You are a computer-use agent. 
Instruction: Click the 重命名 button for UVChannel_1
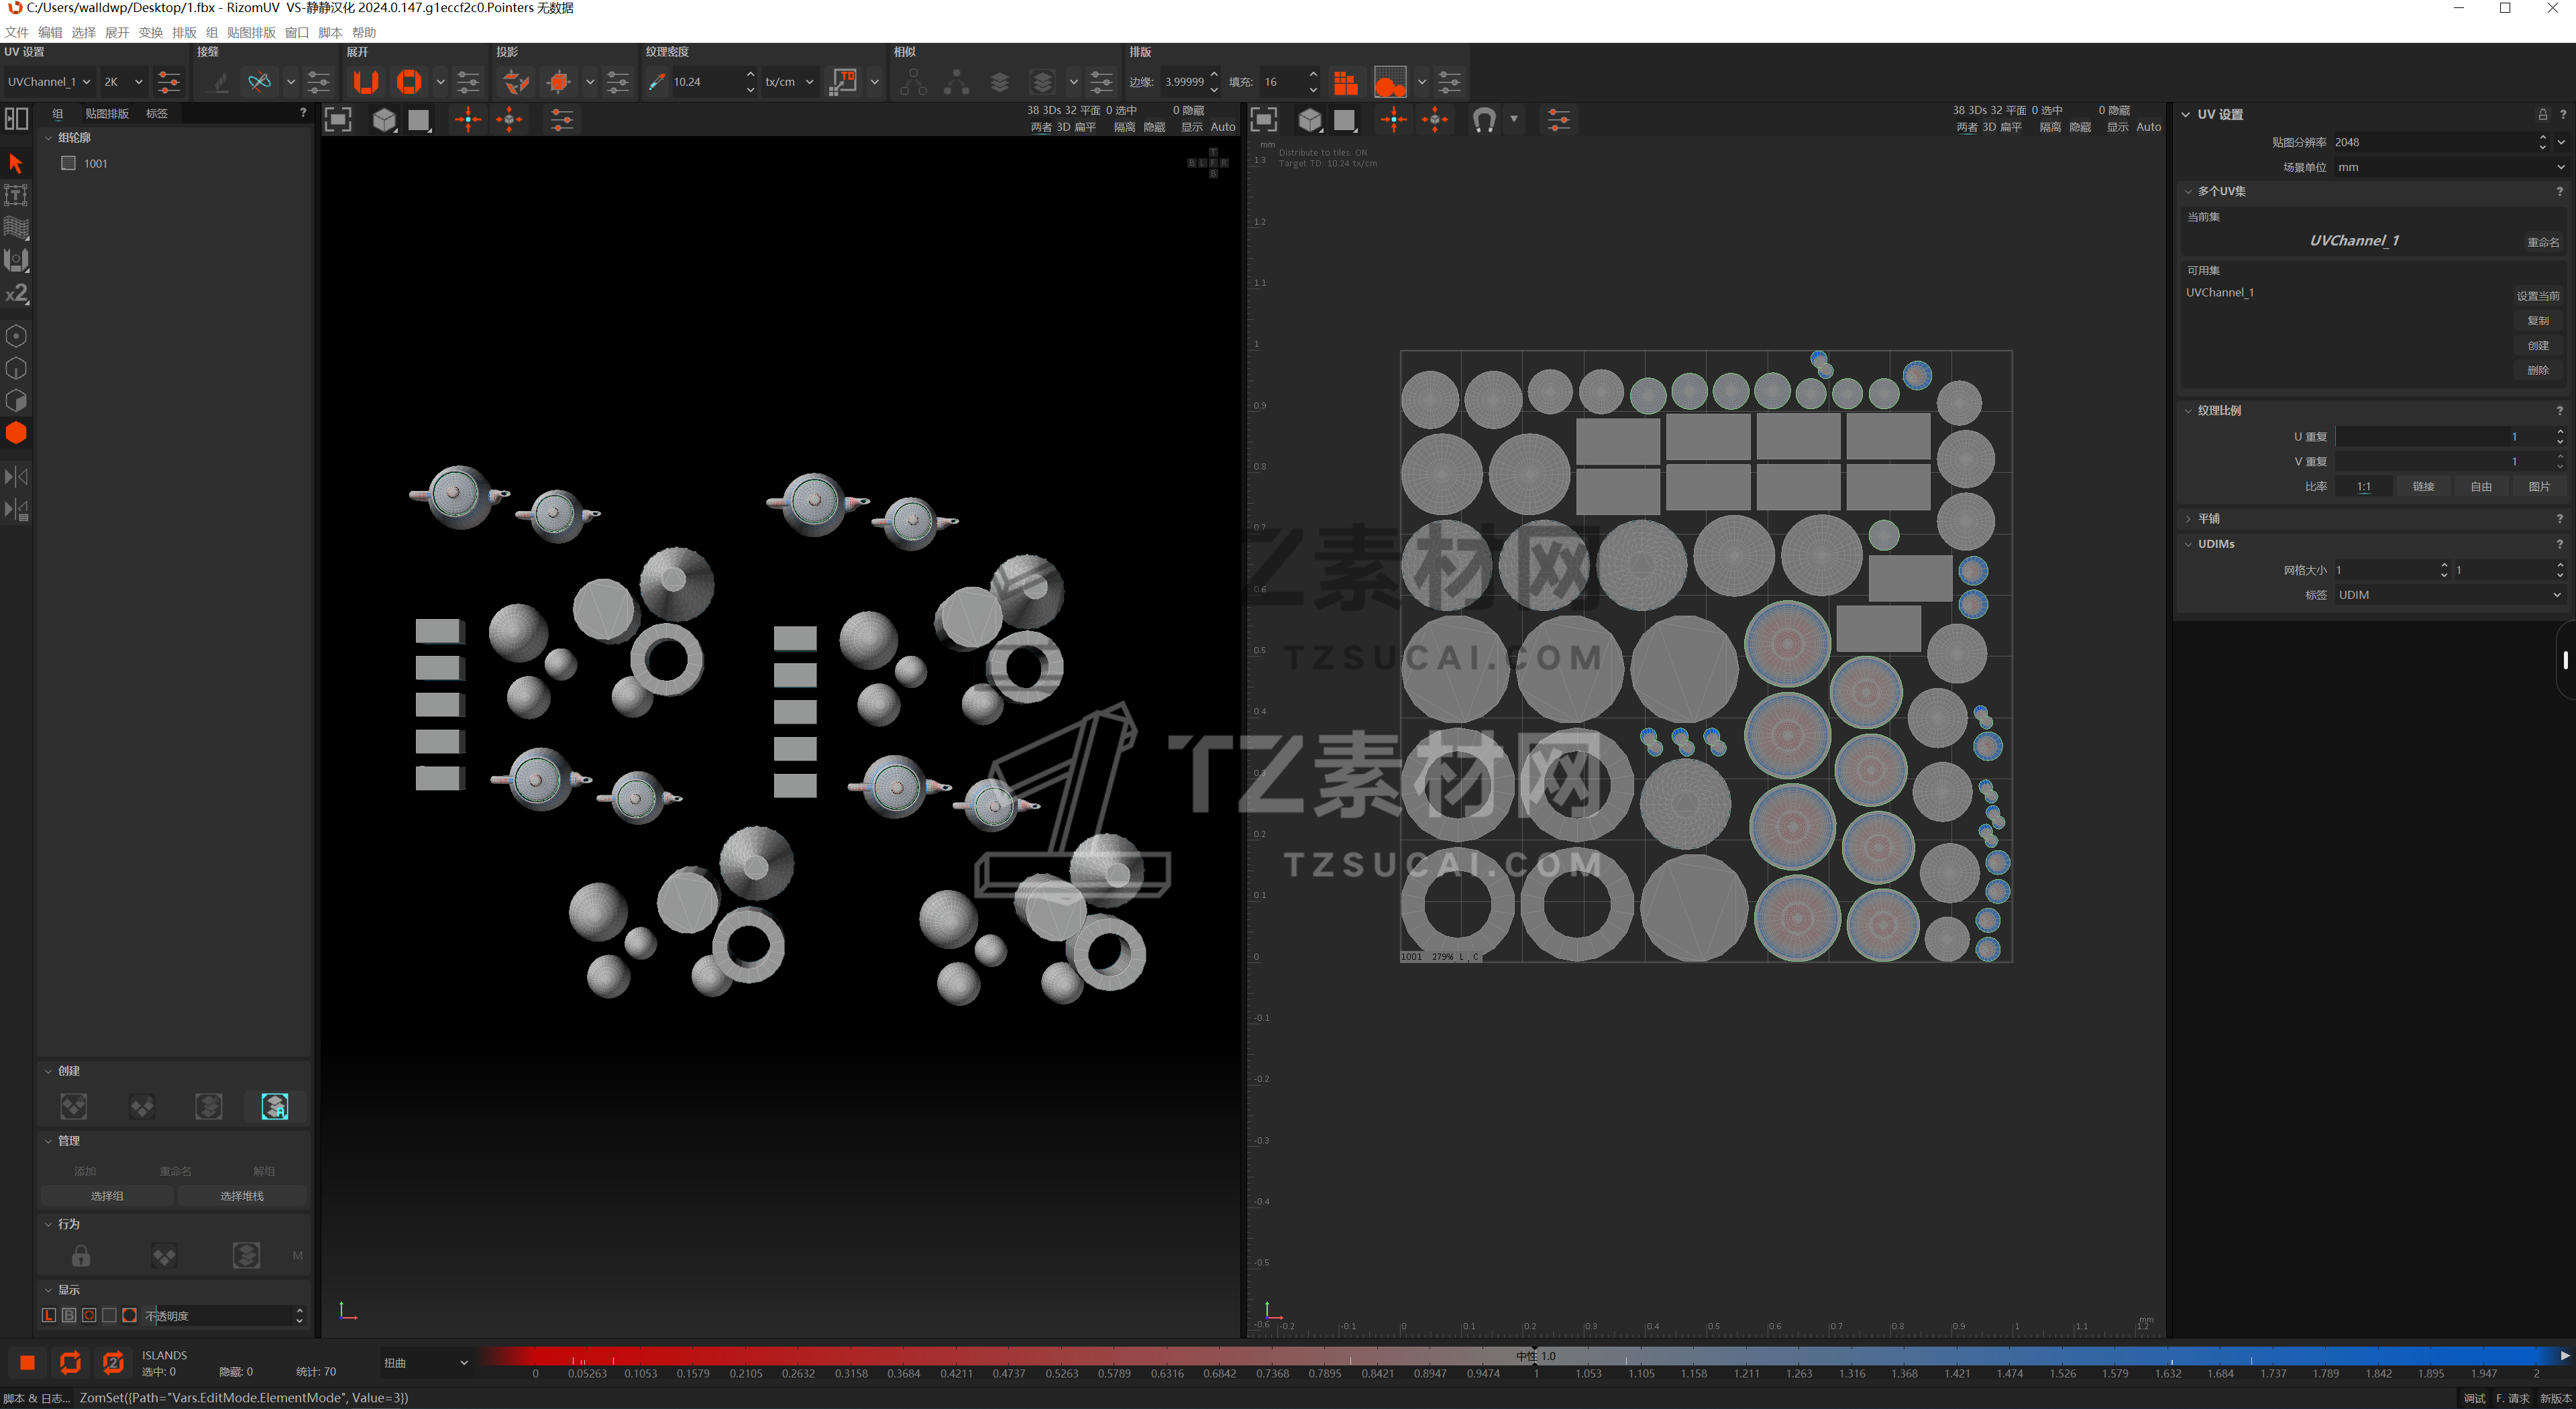[2543, 242]
